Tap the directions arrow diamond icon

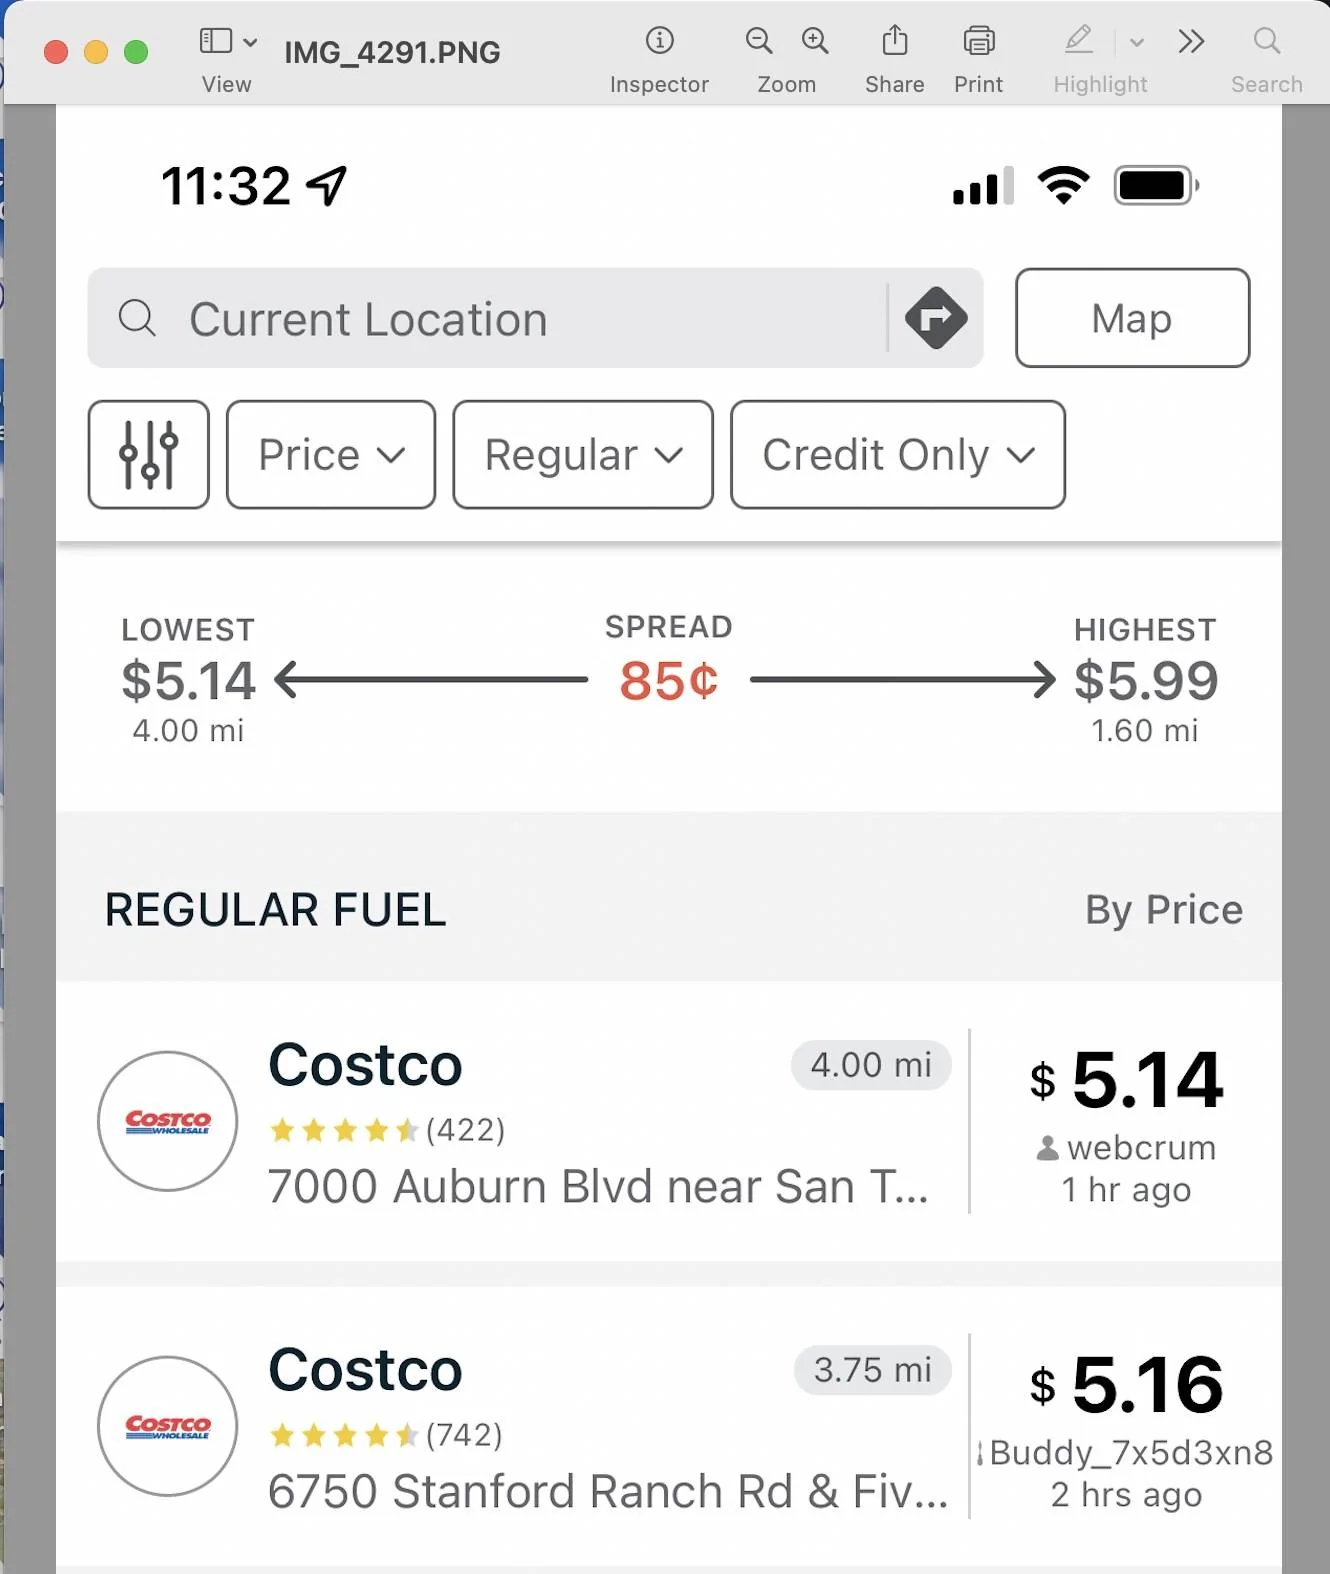tap(936, 318)
